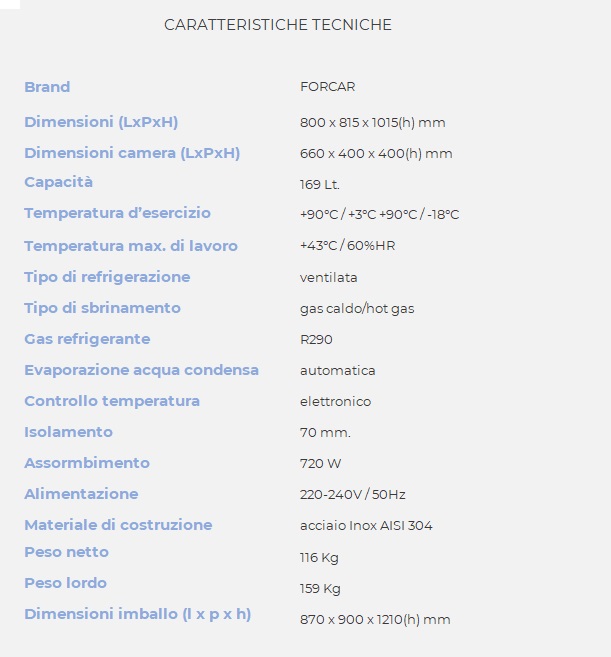Select the Dimensioni (LxPxH) label
Image resolution: width=611 pixels, height=657 pixels.
point(101,122)
